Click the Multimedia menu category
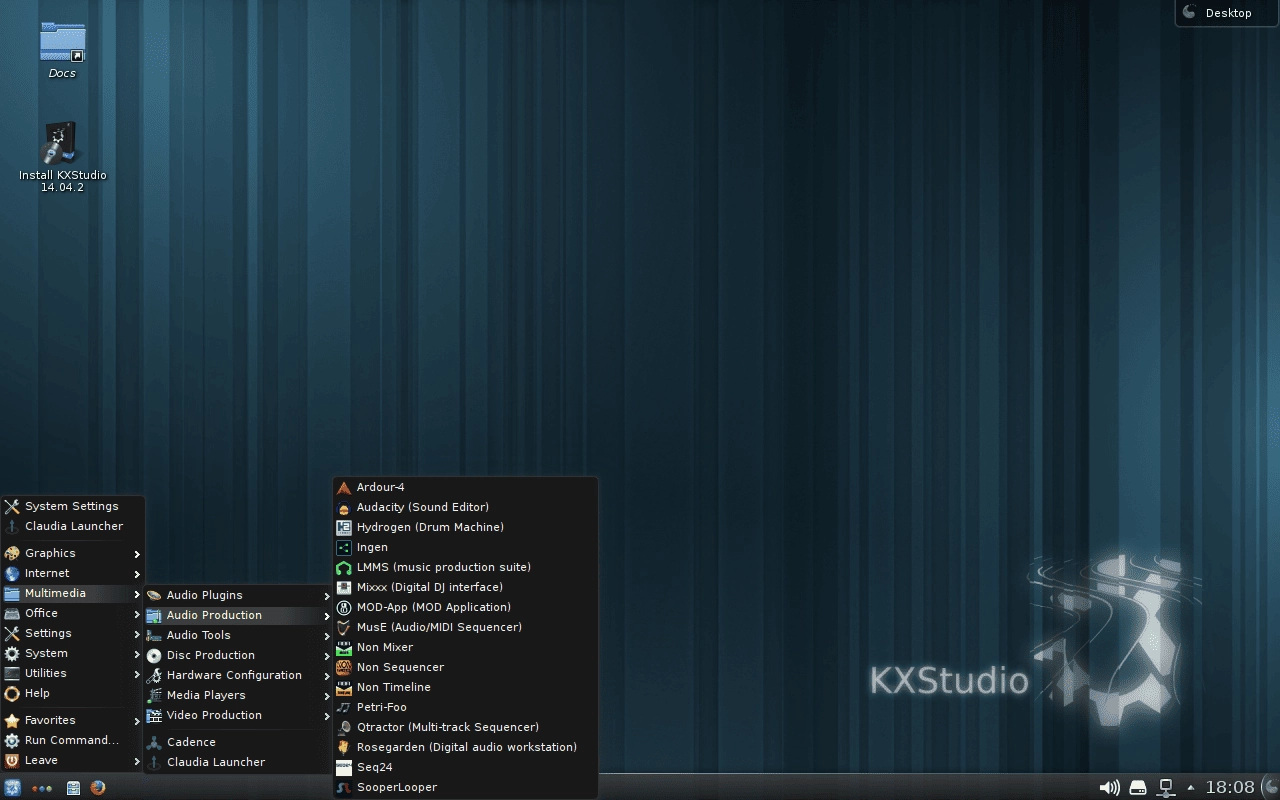 (73, 593)
